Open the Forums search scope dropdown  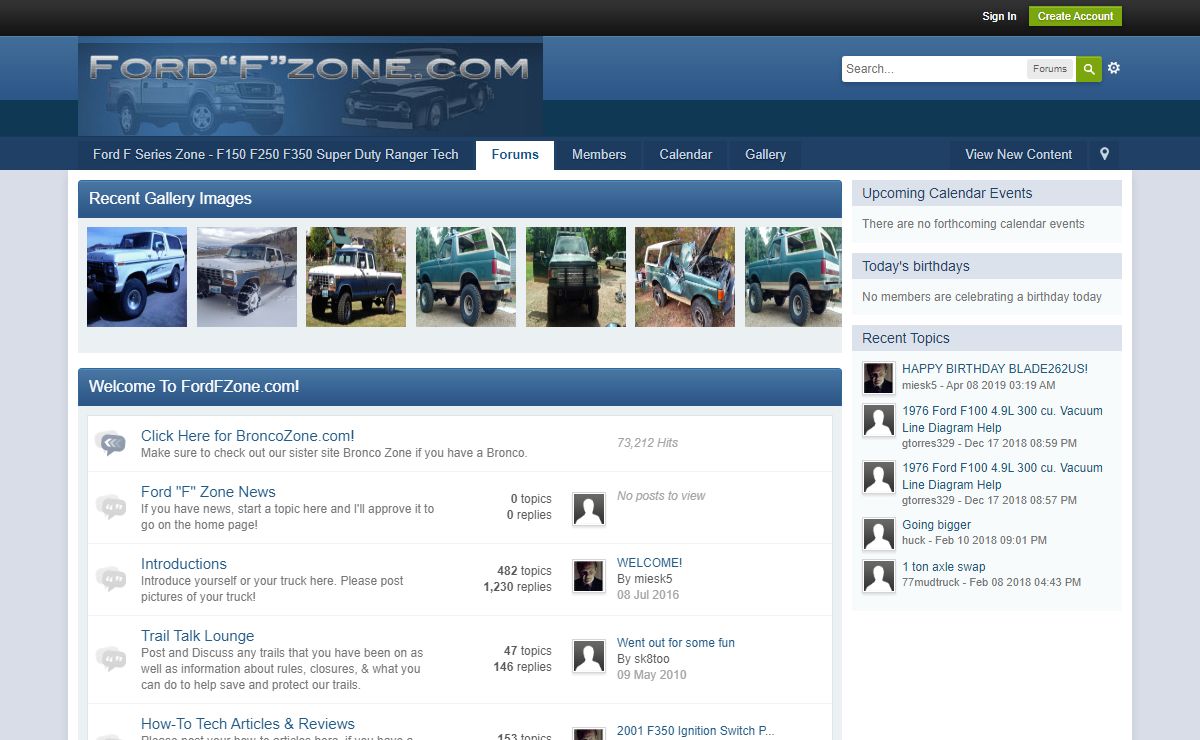1050,69
